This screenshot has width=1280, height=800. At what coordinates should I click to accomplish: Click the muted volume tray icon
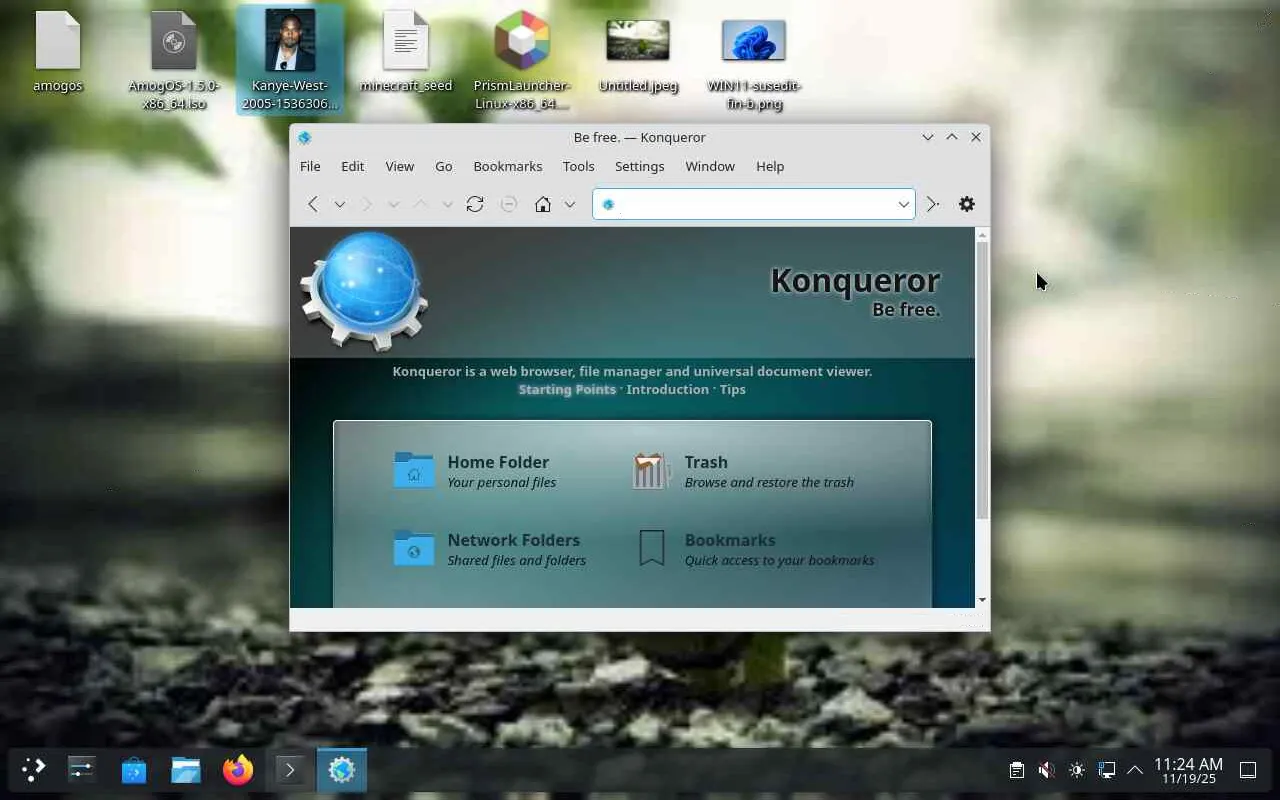coord(1046,770)
